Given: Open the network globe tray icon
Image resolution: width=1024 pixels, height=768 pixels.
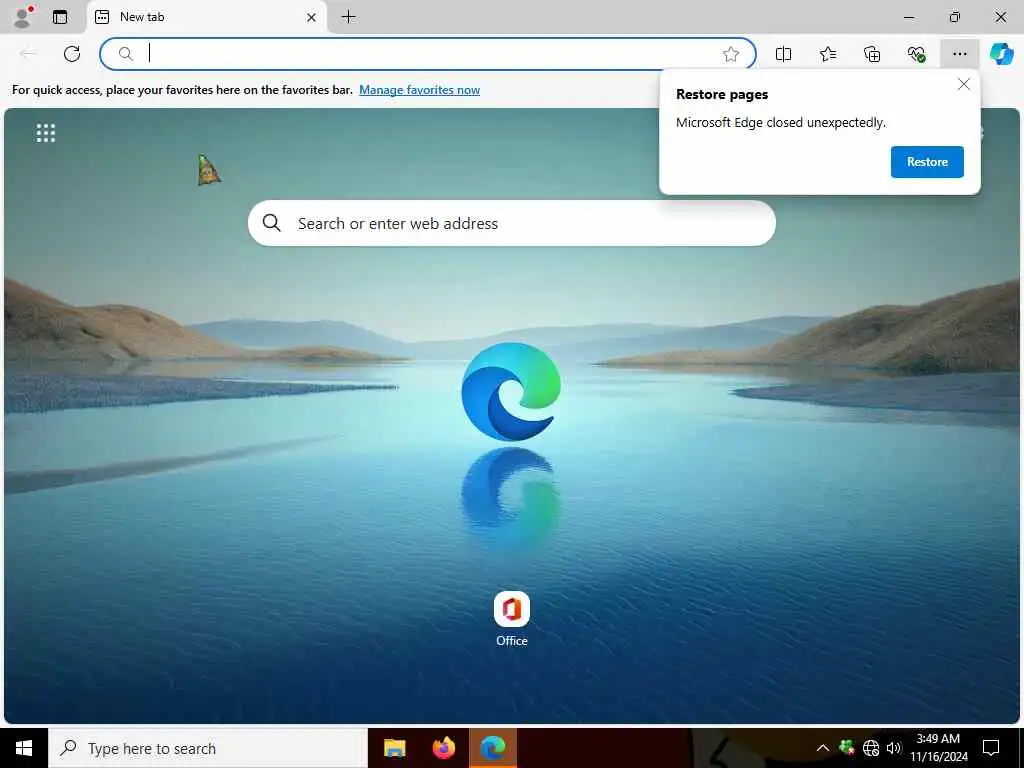Looking at the screenshot, I should click(x=871, y=748).
